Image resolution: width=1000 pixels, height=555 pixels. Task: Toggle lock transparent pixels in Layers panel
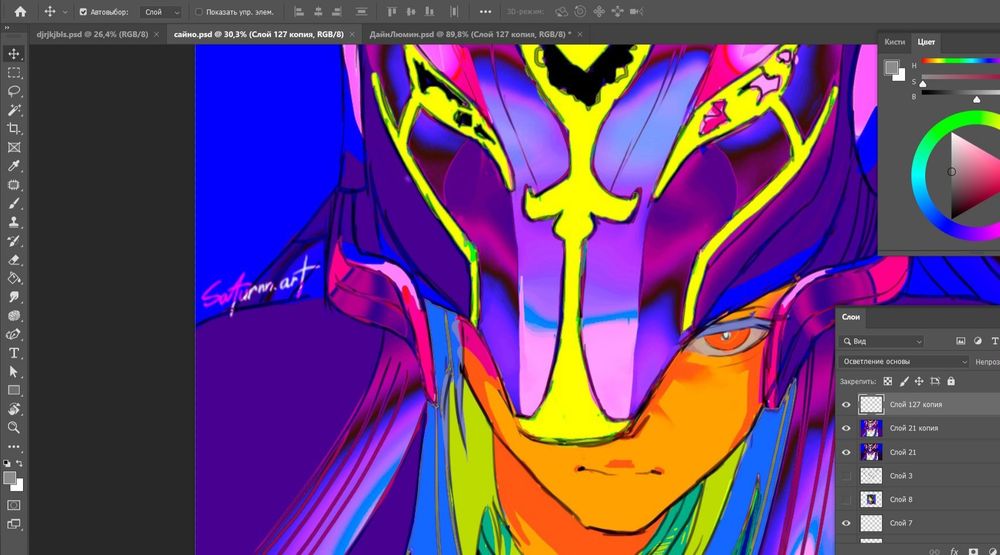coord(888,381)
